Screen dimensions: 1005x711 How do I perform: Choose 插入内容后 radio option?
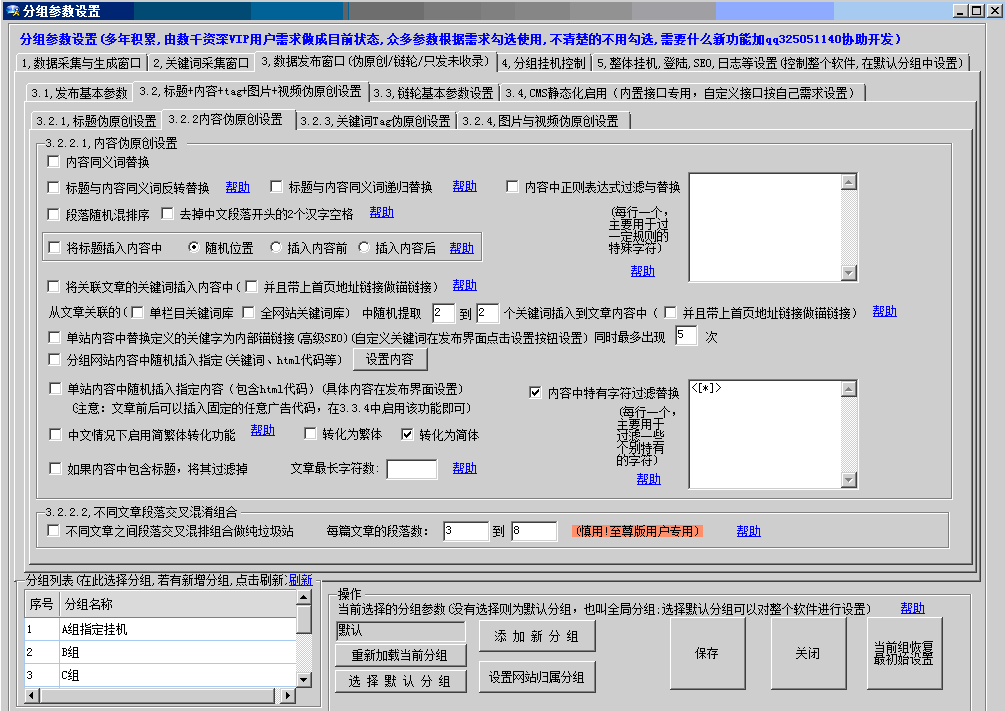point(364,248)
